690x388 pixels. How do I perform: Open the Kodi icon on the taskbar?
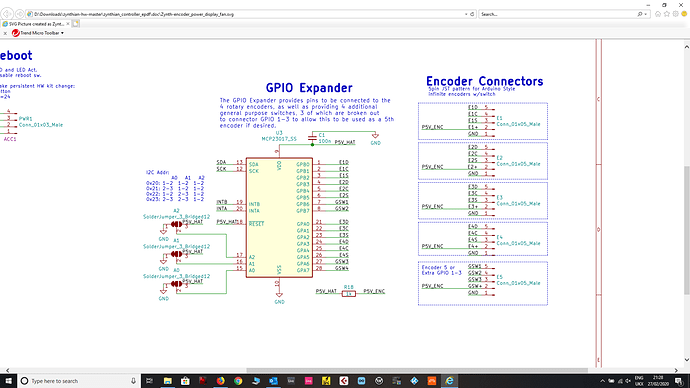(x=414, y=381)
